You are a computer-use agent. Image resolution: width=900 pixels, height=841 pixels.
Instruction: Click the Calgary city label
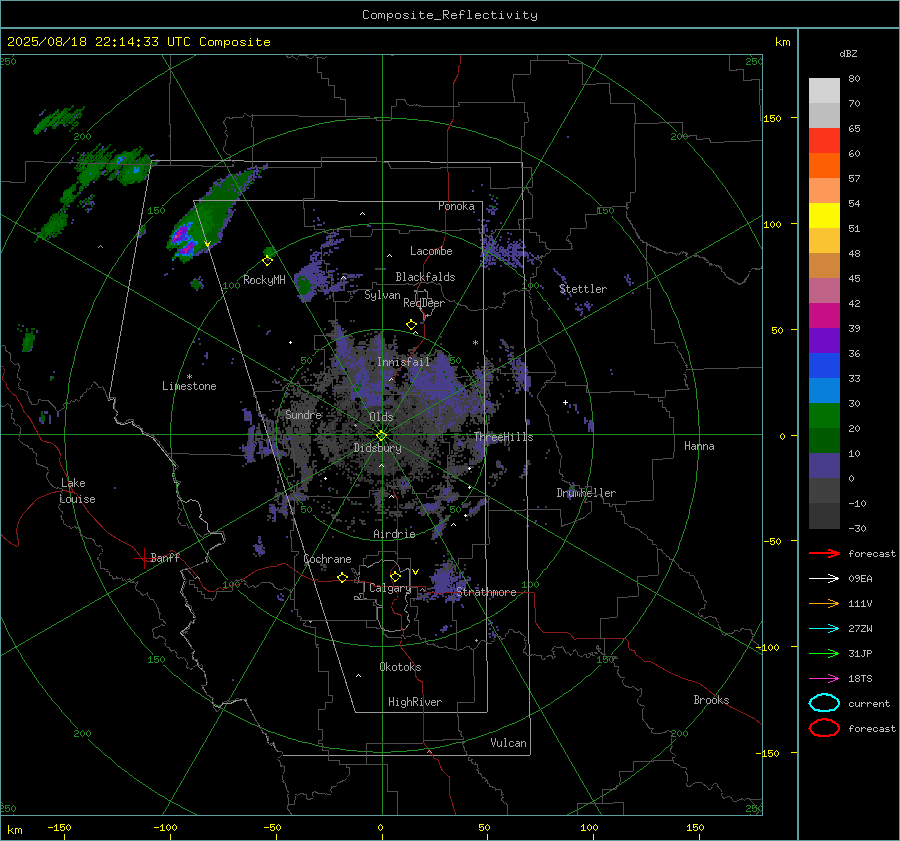(x=390, y=588)
